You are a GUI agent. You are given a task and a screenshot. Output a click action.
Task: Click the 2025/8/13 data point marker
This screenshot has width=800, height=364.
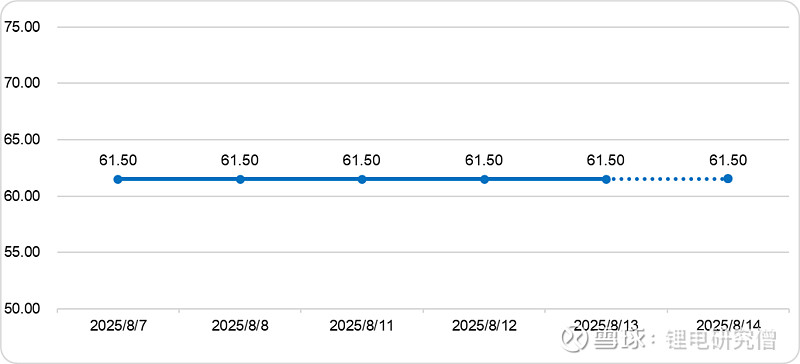606,179
